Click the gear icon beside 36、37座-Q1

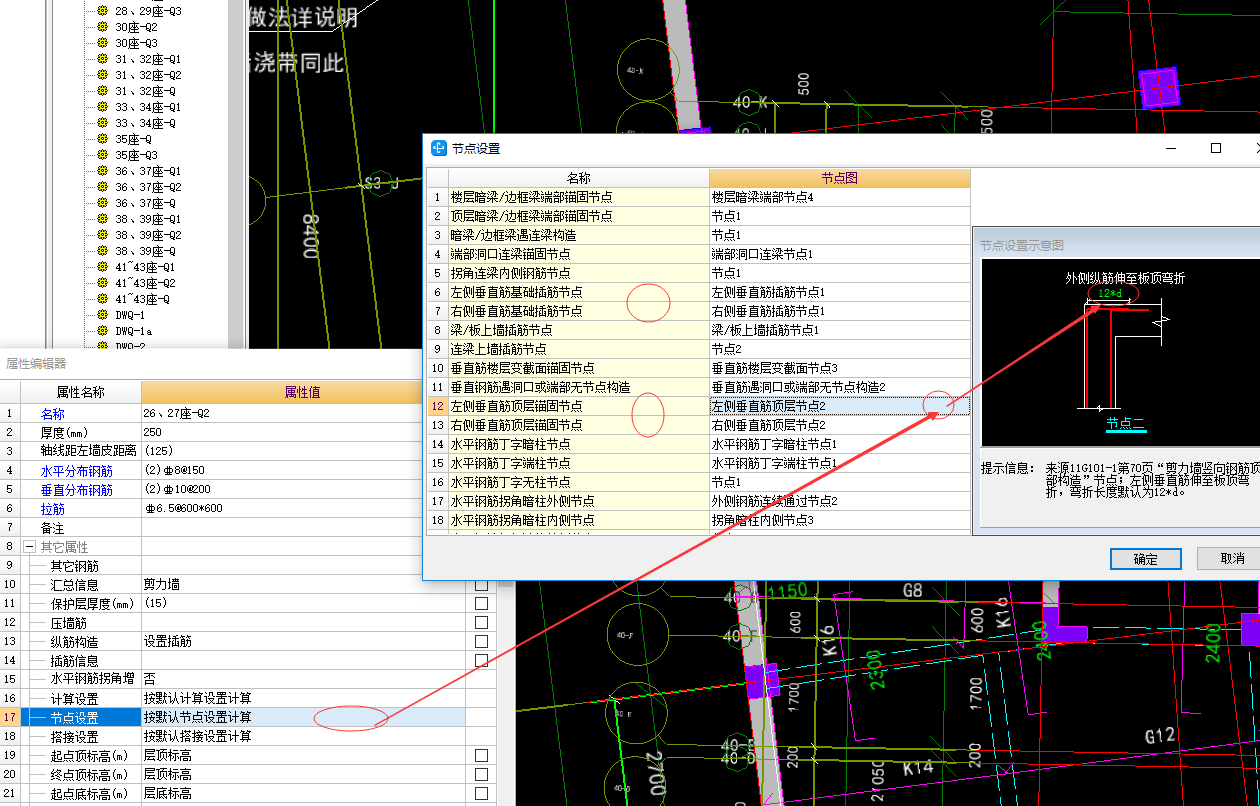pyautogui.click(x=102, y=172)
